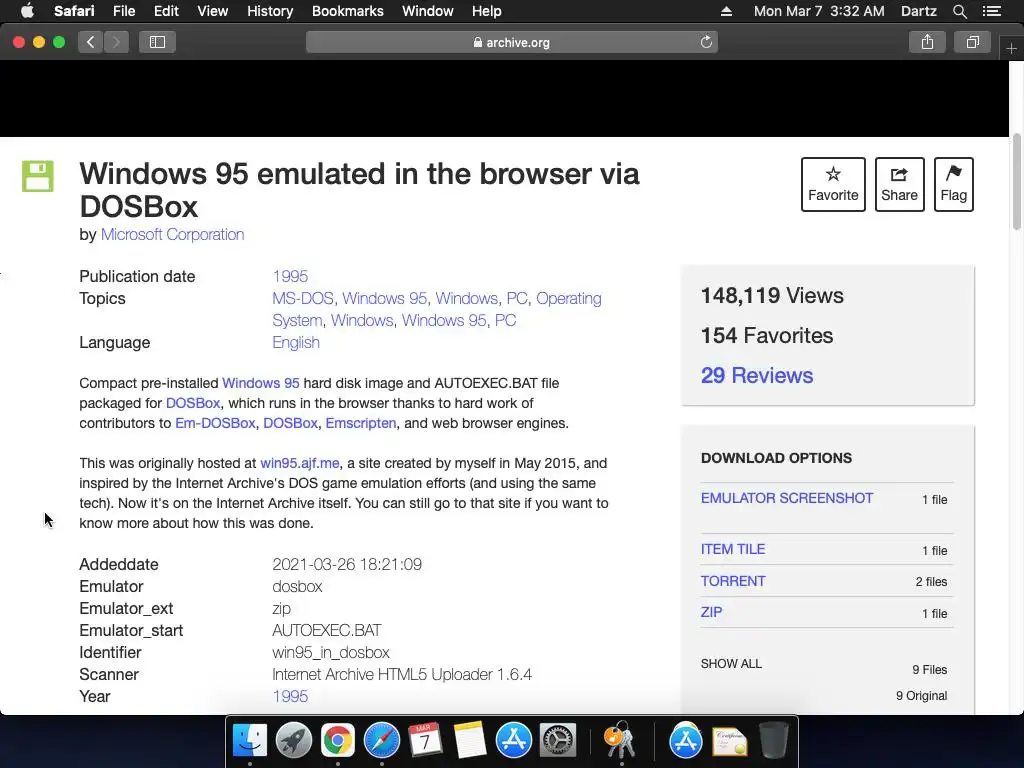Open the TORRENT download option

(x=733, y=581)
